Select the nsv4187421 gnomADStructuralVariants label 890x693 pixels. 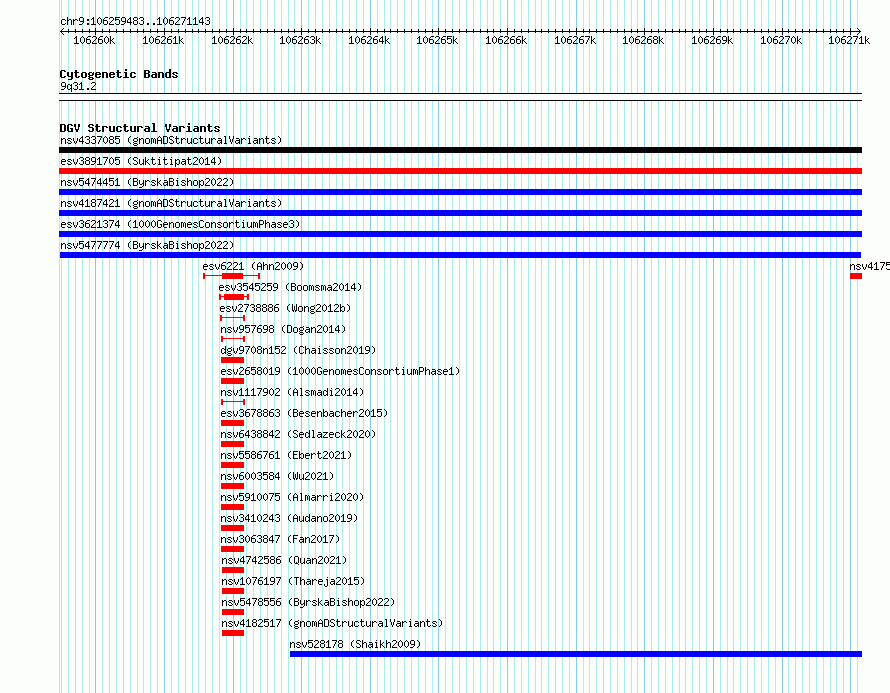(171, 203)
